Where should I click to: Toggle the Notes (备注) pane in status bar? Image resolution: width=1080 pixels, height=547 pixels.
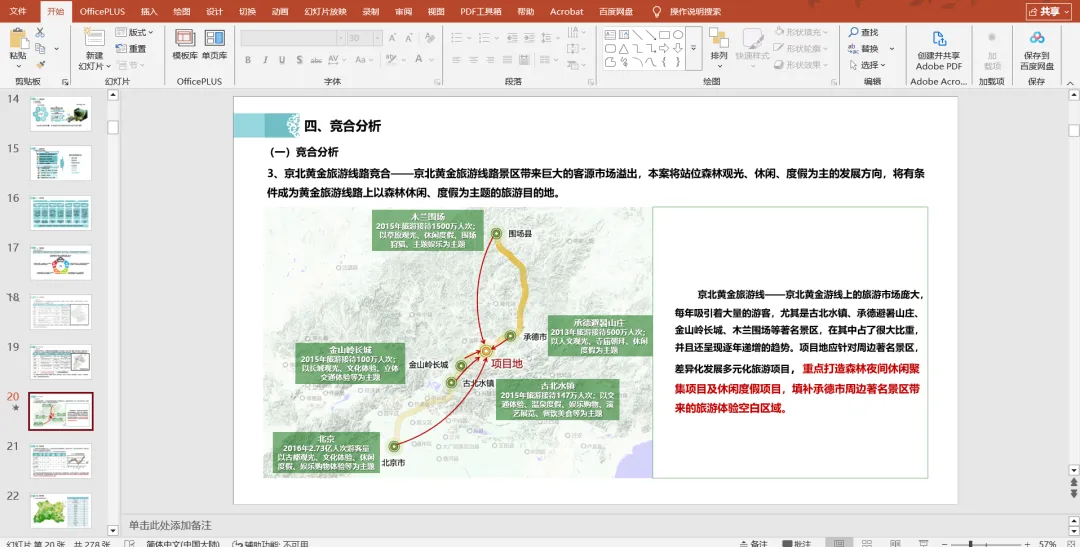pos(754,544)
